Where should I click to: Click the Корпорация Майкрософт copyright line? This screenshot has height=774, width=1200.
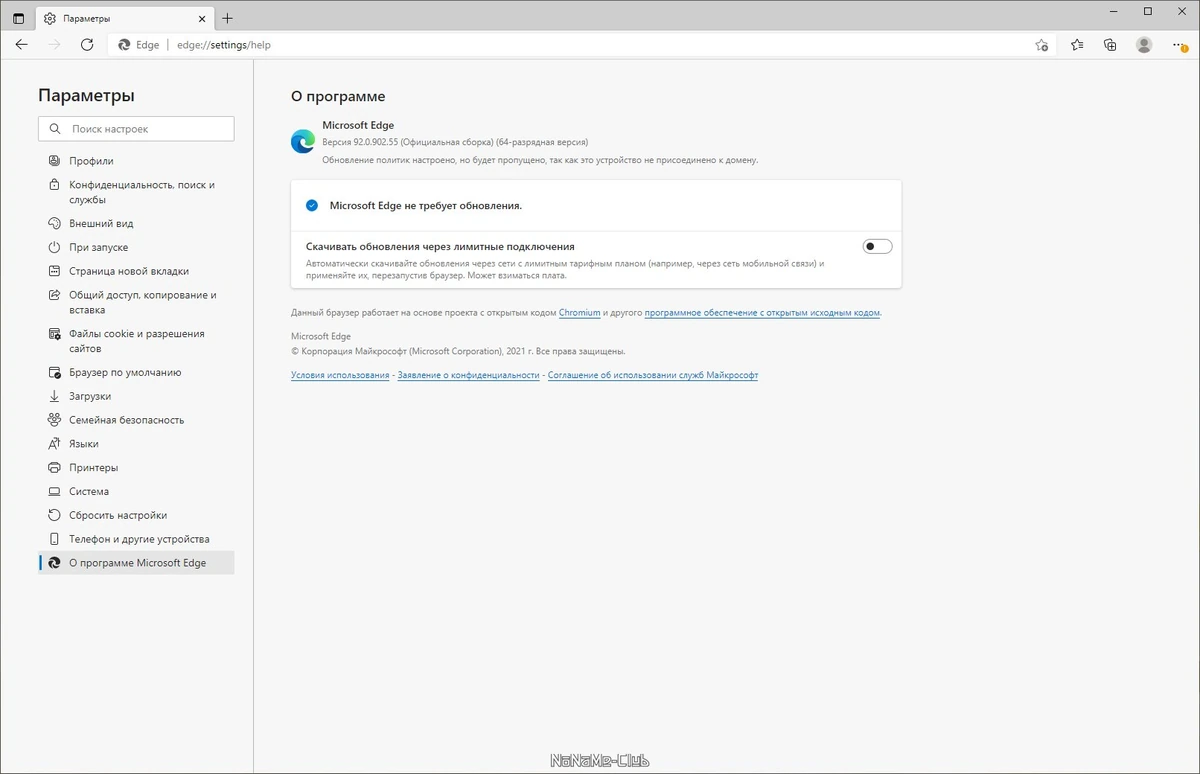(458, 352)
